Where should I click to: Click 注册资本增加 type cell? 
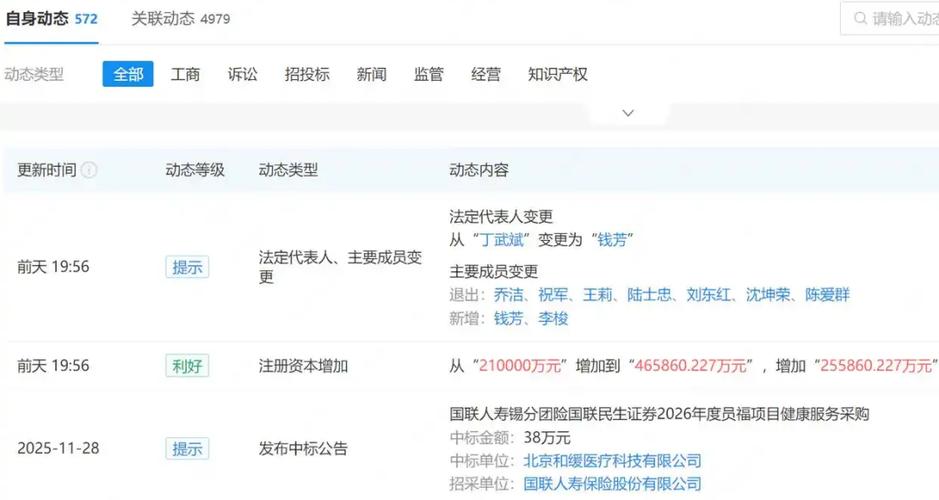(303, 366)
